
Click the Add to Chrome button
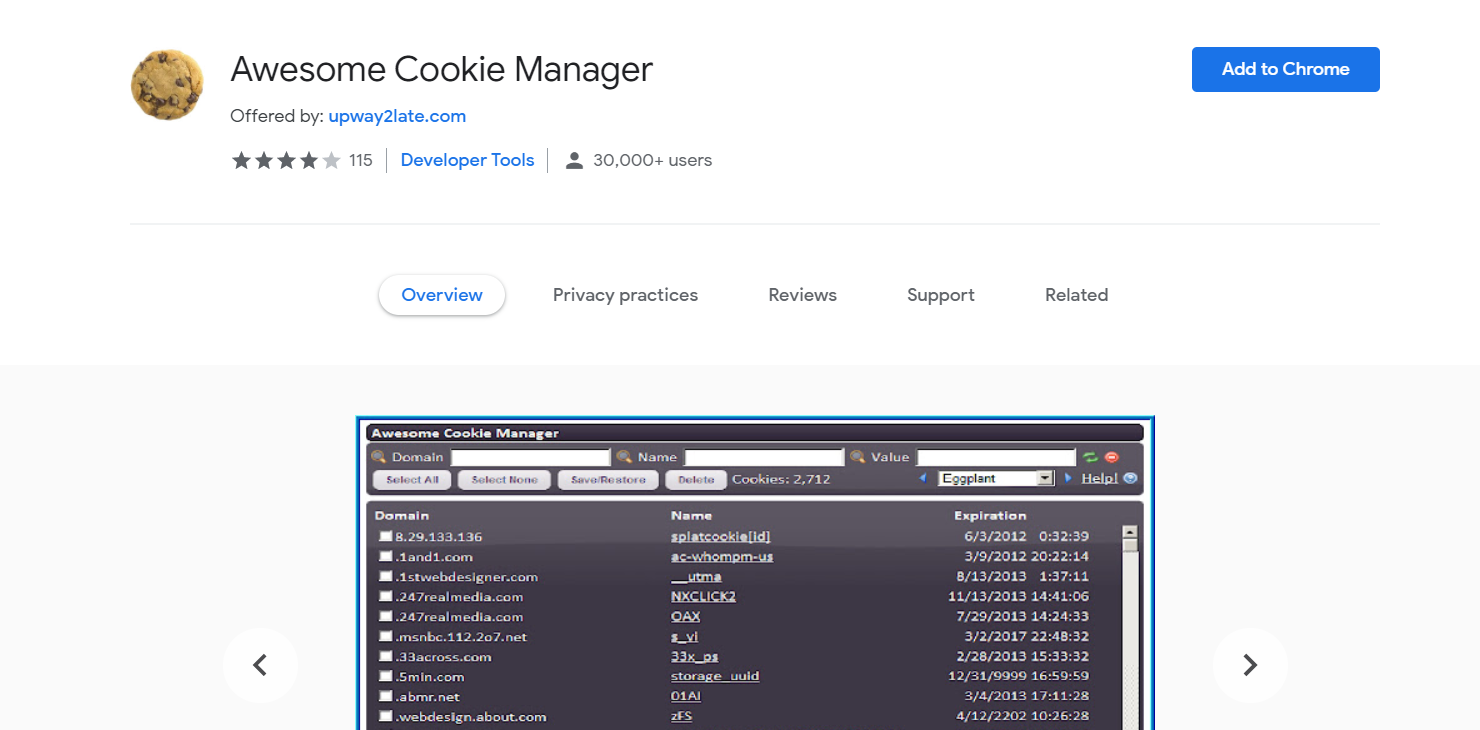1285,69
